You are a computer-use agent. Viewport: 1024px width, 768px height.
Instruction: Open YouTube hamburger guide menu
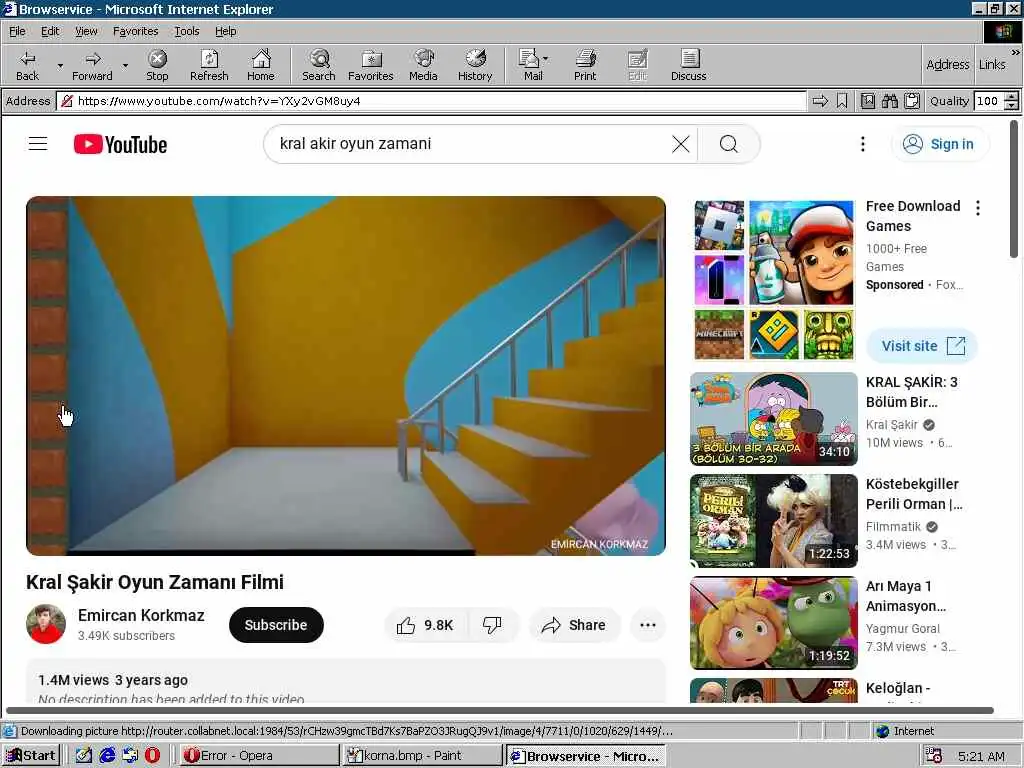point(38,144)
